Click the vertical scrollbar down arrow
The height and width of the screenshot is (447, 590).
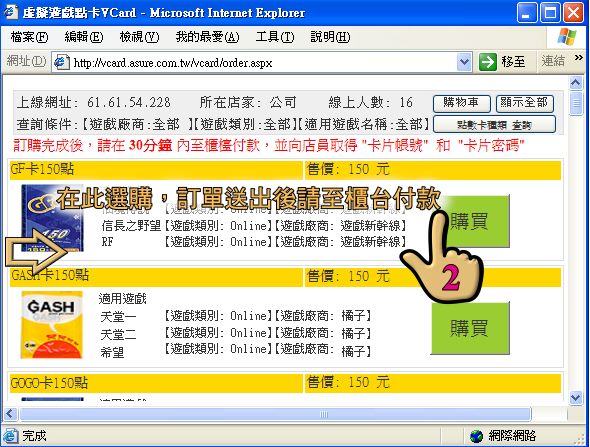pos(576,398)
